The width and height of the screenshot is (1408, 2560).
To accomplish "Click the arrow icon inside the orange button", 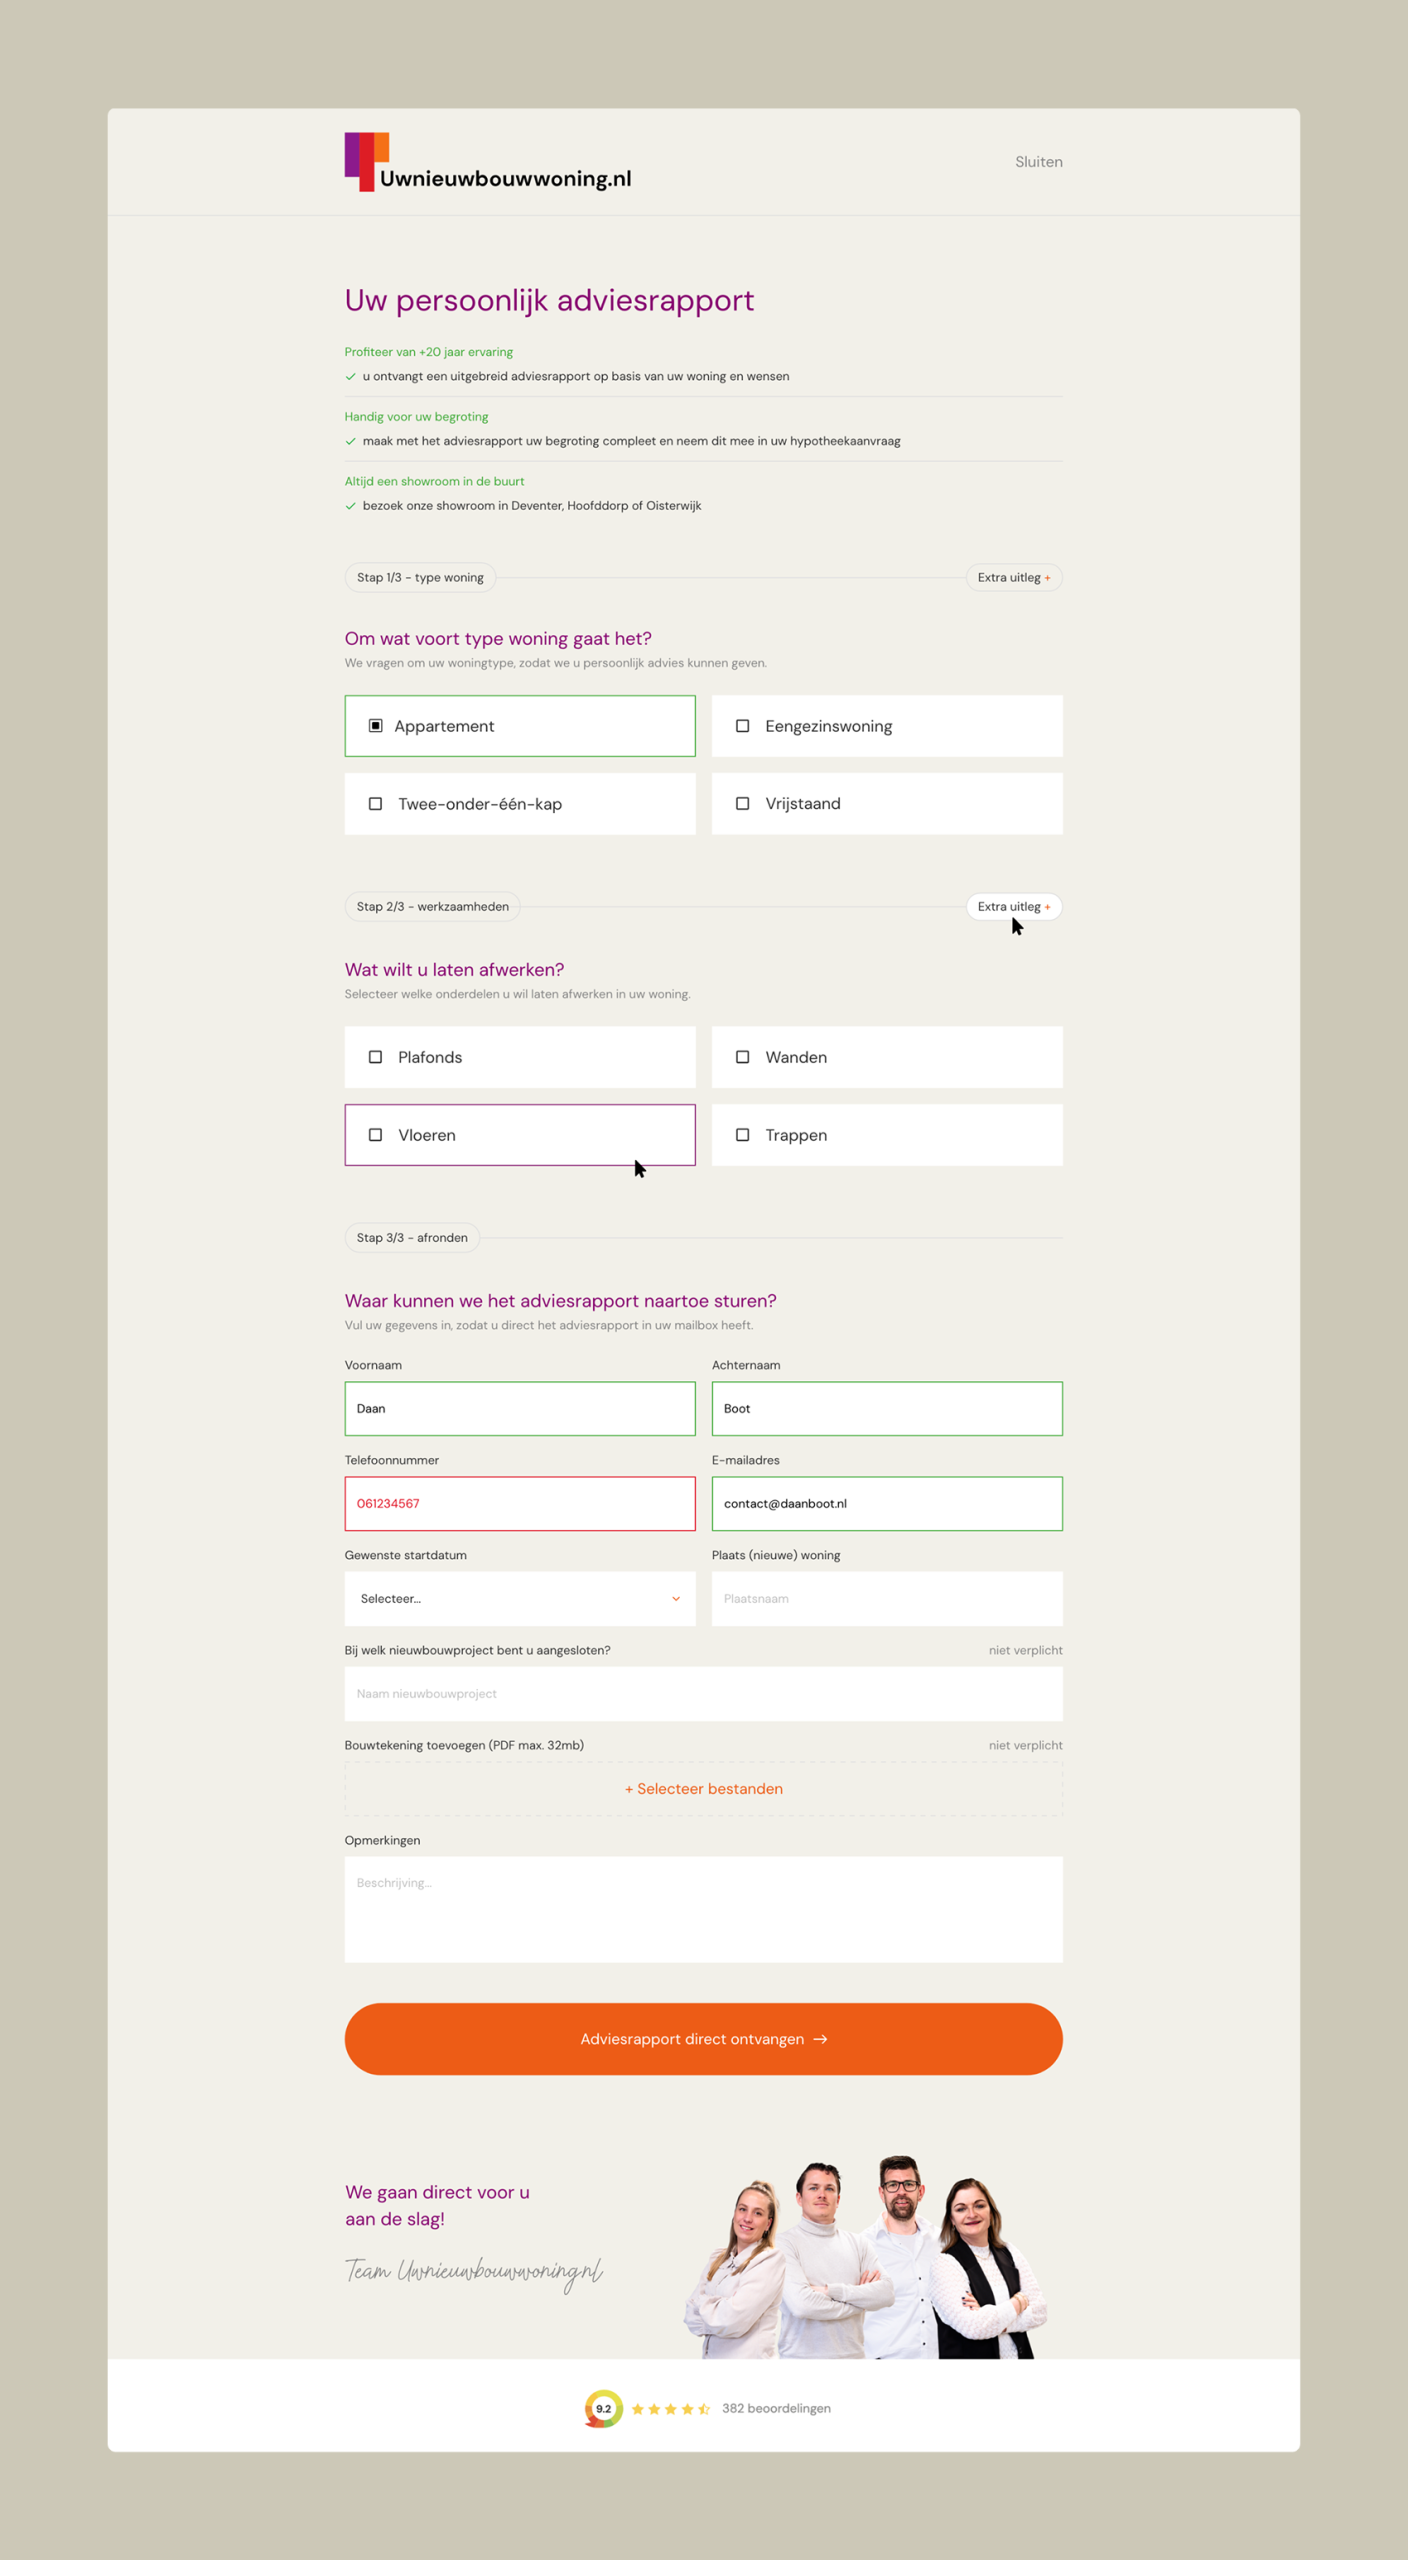I will coord(822,2038).
